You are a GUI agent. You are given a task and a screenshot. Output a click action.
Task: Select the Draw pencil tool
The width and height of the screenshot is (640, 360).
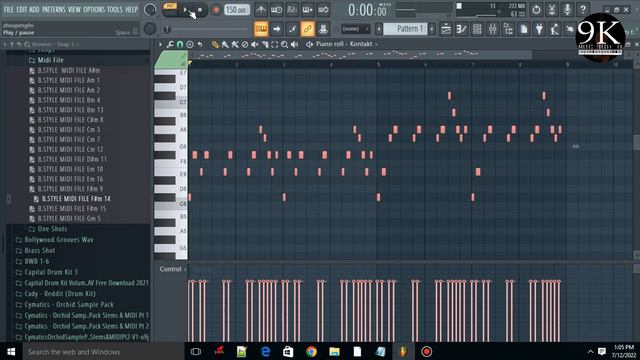pos(215,44)
